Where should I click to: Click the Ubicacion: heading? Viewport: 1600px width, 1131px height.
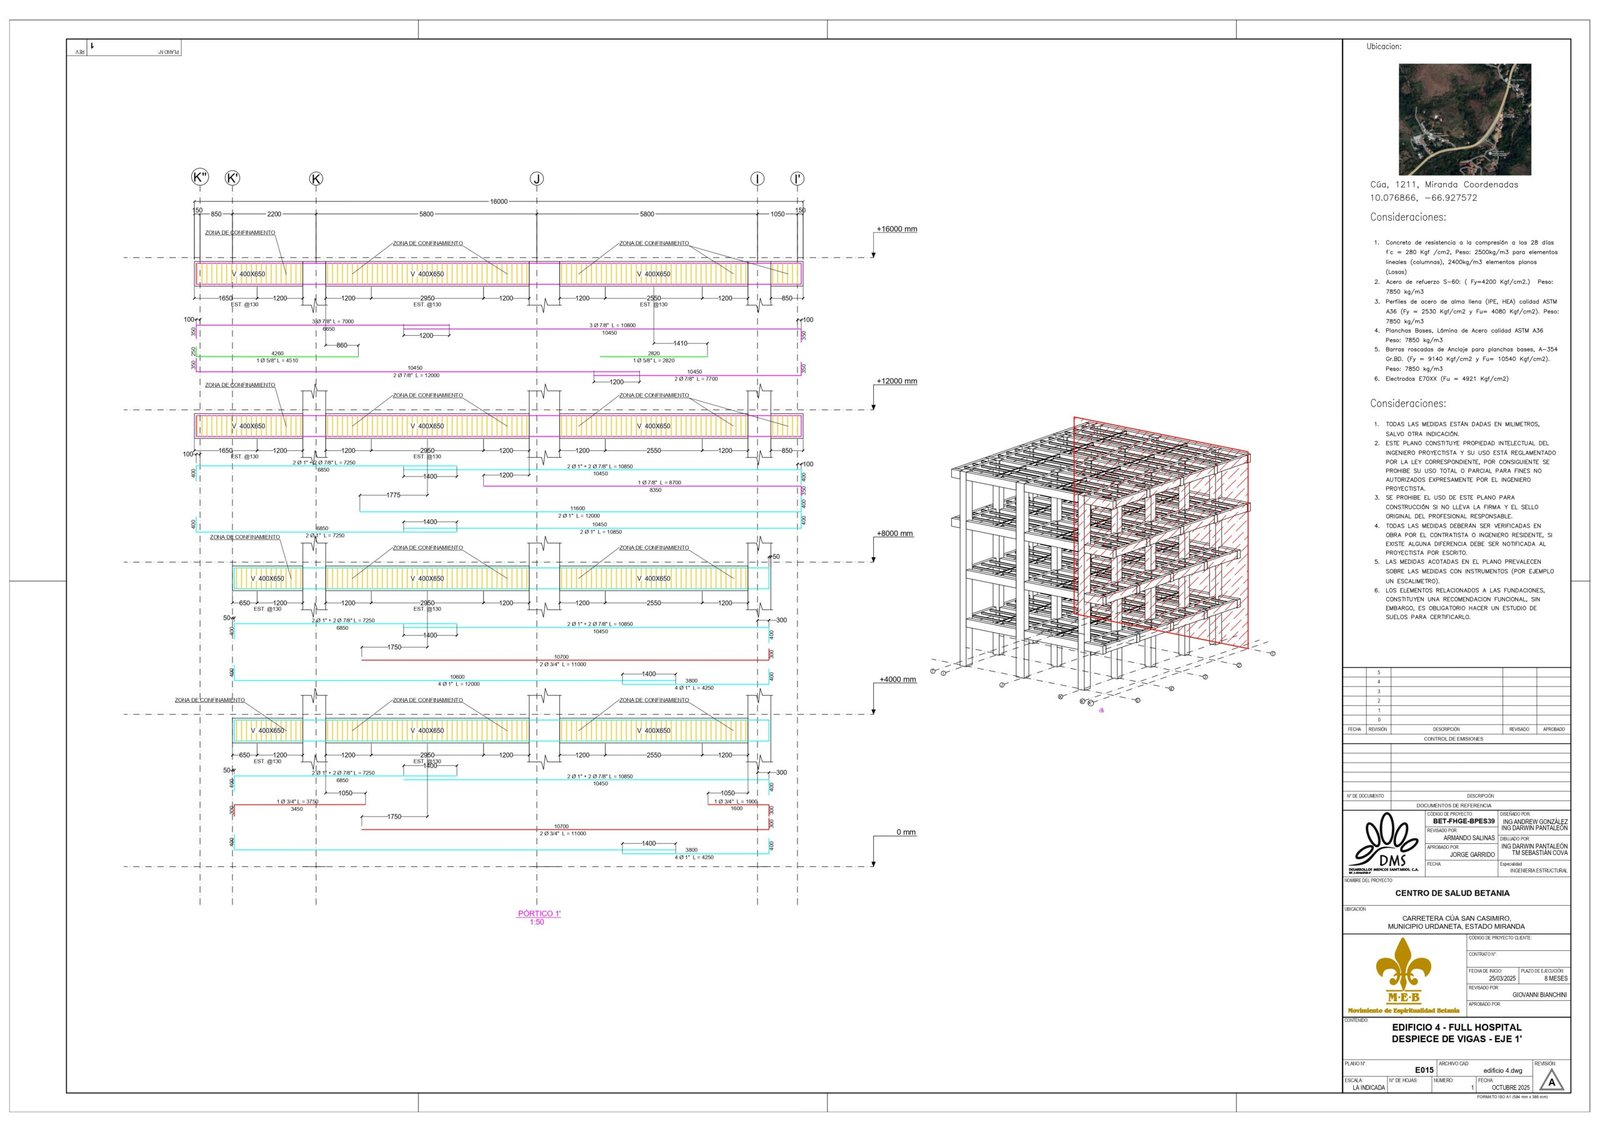tap(1384, 47)
